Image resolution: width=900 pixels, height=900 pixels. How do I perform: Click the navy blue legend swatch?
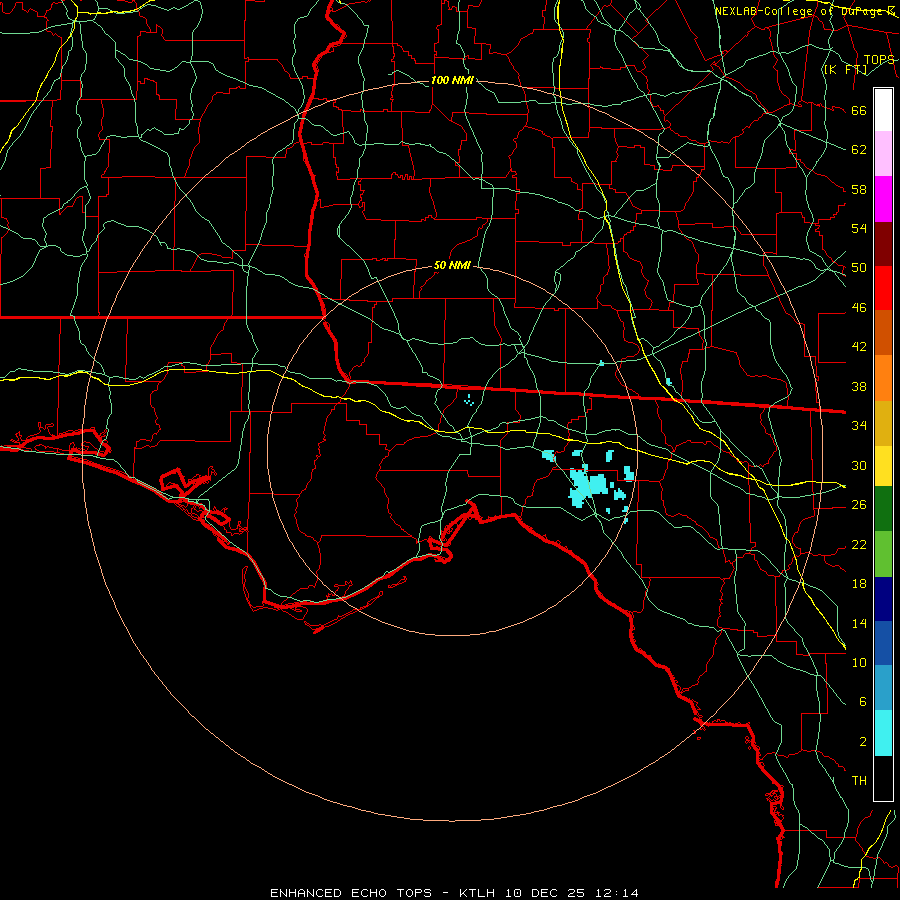[883, 599]
